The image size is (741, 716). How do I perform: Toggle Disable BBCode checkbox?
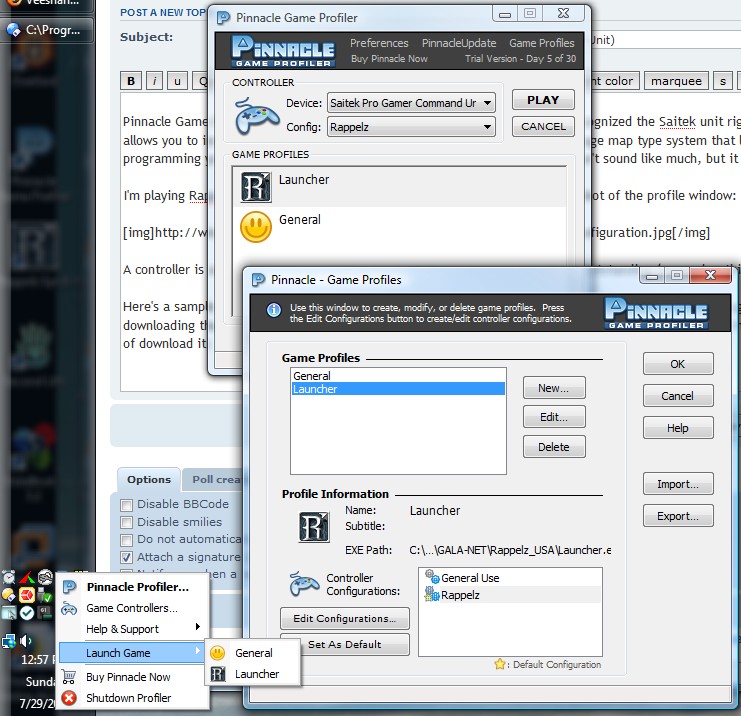pos(126,505)
